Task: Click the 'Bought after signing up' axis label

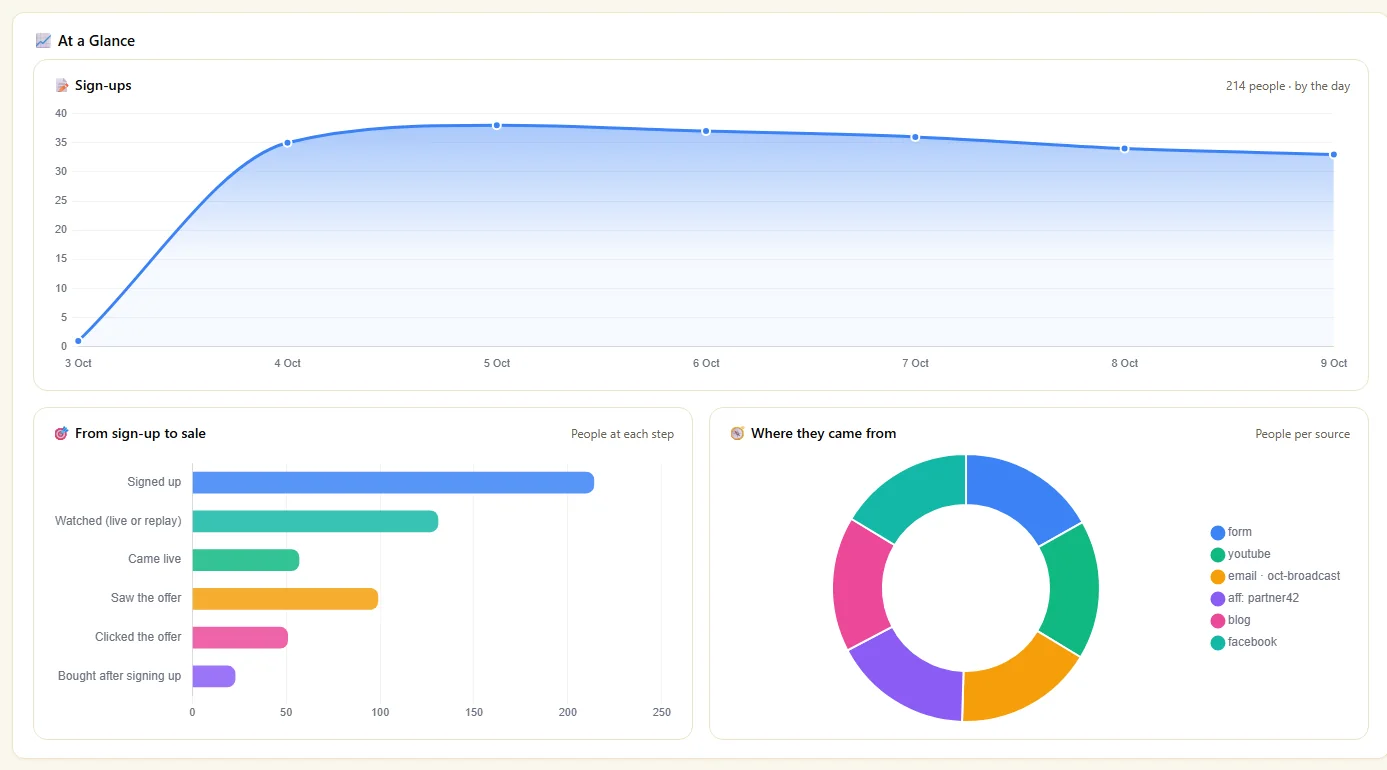Action: click(x=119, y=676)
